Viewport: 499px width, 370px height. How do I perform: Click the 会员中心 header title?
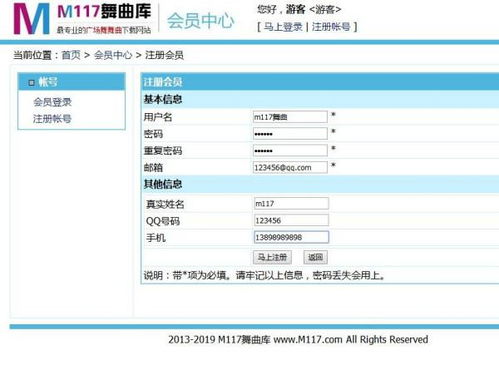200,21
